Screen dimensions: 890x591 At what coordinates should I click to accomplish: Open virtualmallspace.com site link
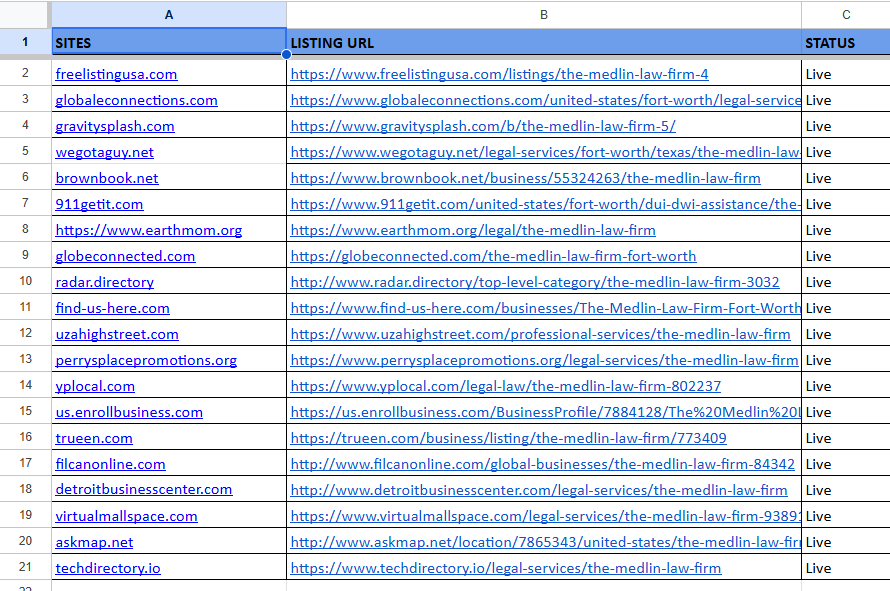(127, 517)
